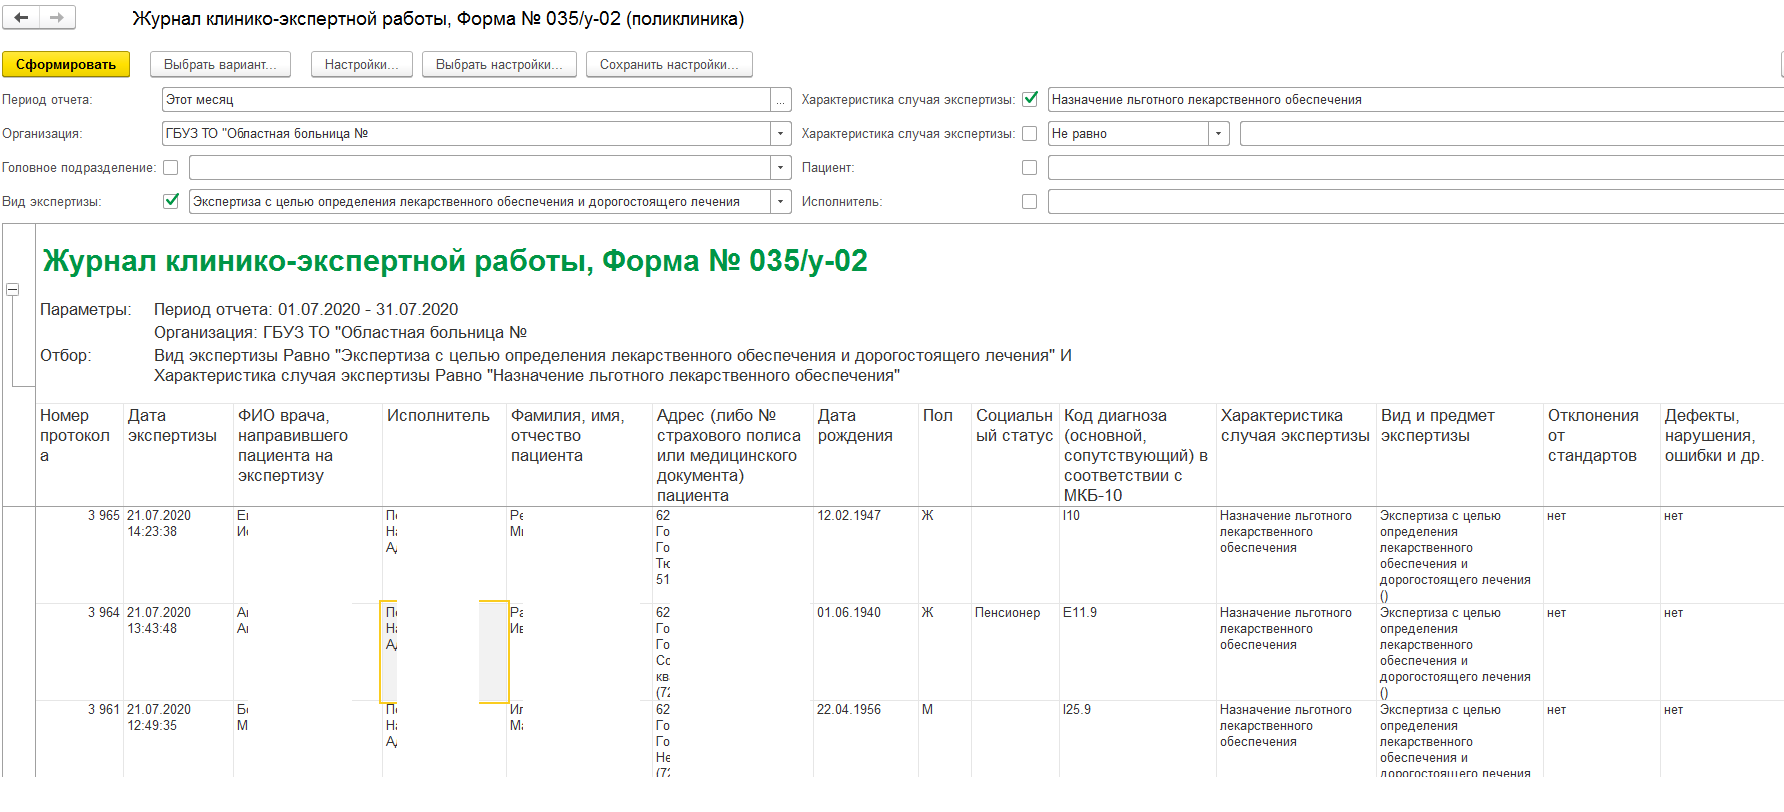This screenshot has width=1784, height=812.
Task: Click Выбрать настройки button
Action: coord(499,65)
